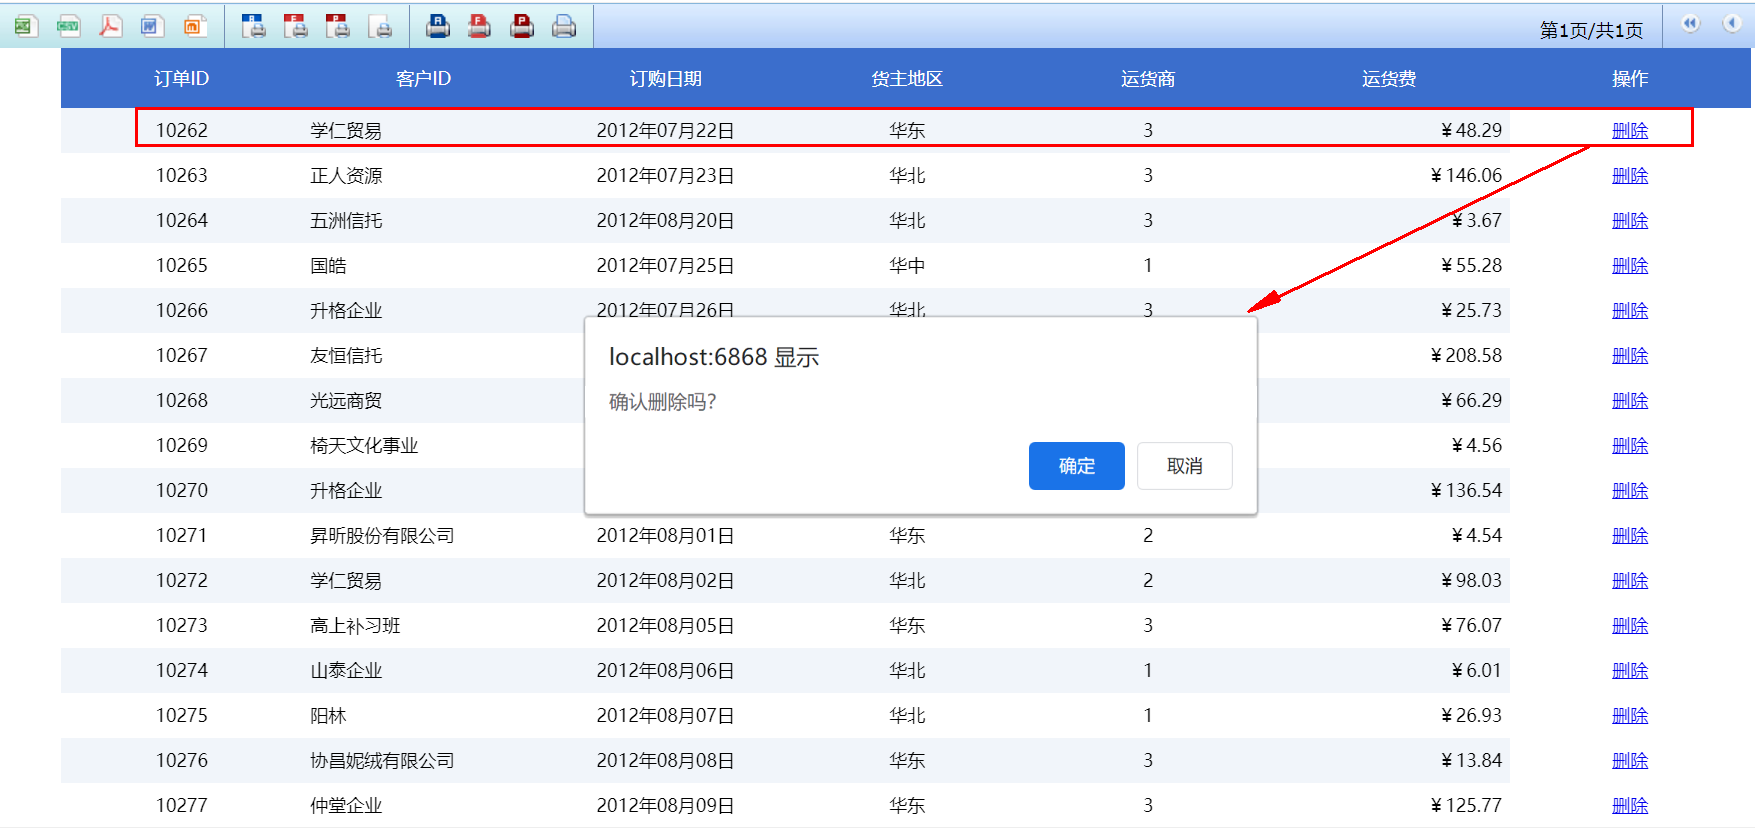Click the red 'F' print preview icon
1755x828 pixels.
296,26
